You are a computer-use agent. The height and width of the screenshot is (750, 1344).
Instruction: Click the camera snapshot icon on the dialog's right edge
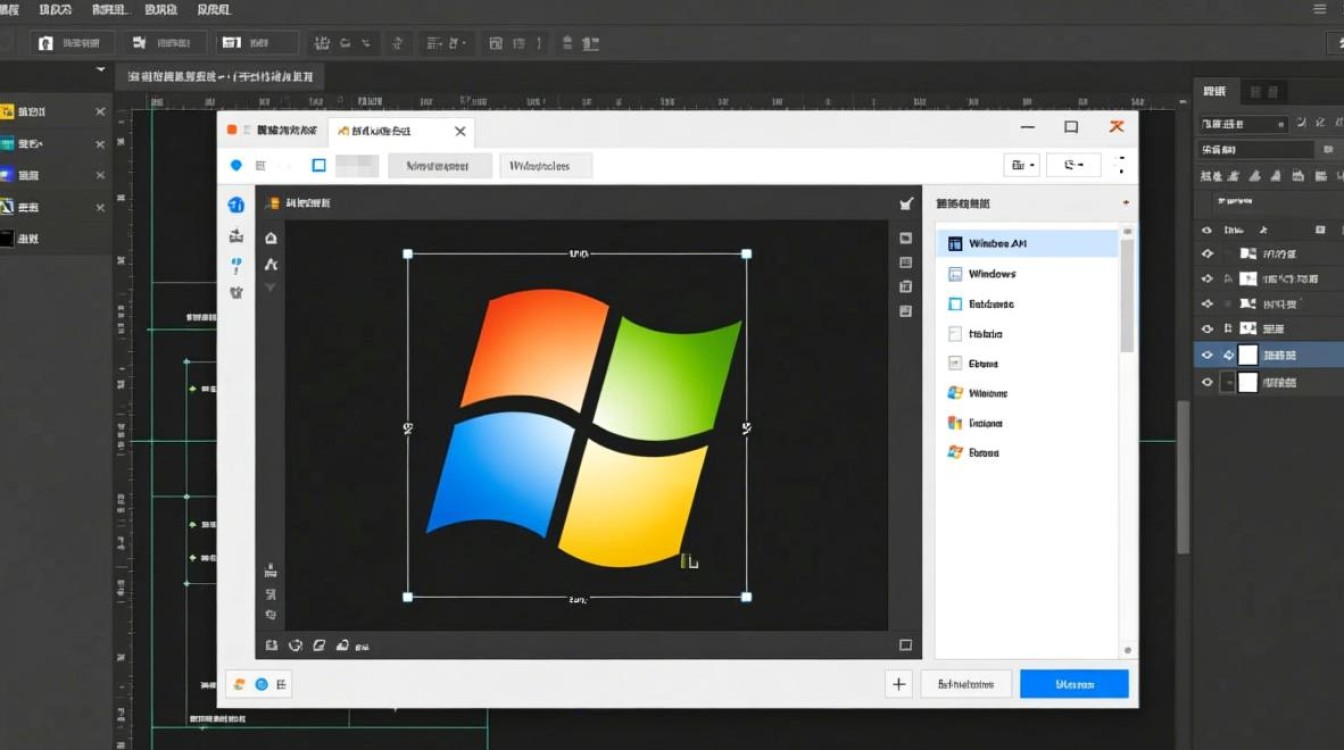(905, 238)
